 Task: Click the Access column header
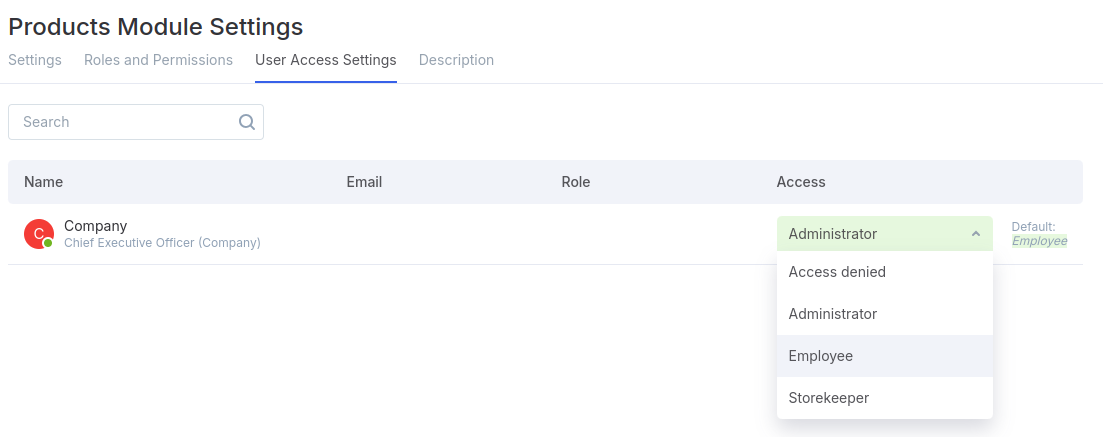(x=801, y=182)
